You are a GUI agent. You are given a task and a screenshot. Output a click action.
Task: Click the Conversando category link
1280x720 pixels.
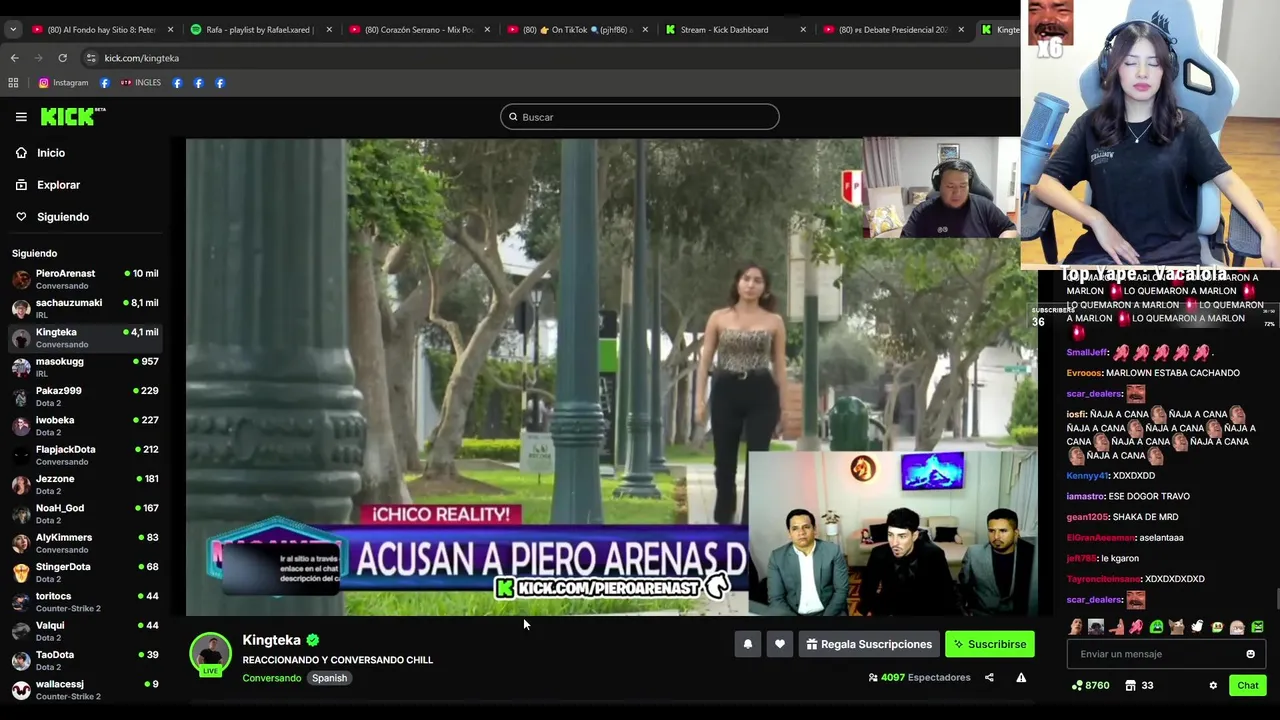(271, 678)
